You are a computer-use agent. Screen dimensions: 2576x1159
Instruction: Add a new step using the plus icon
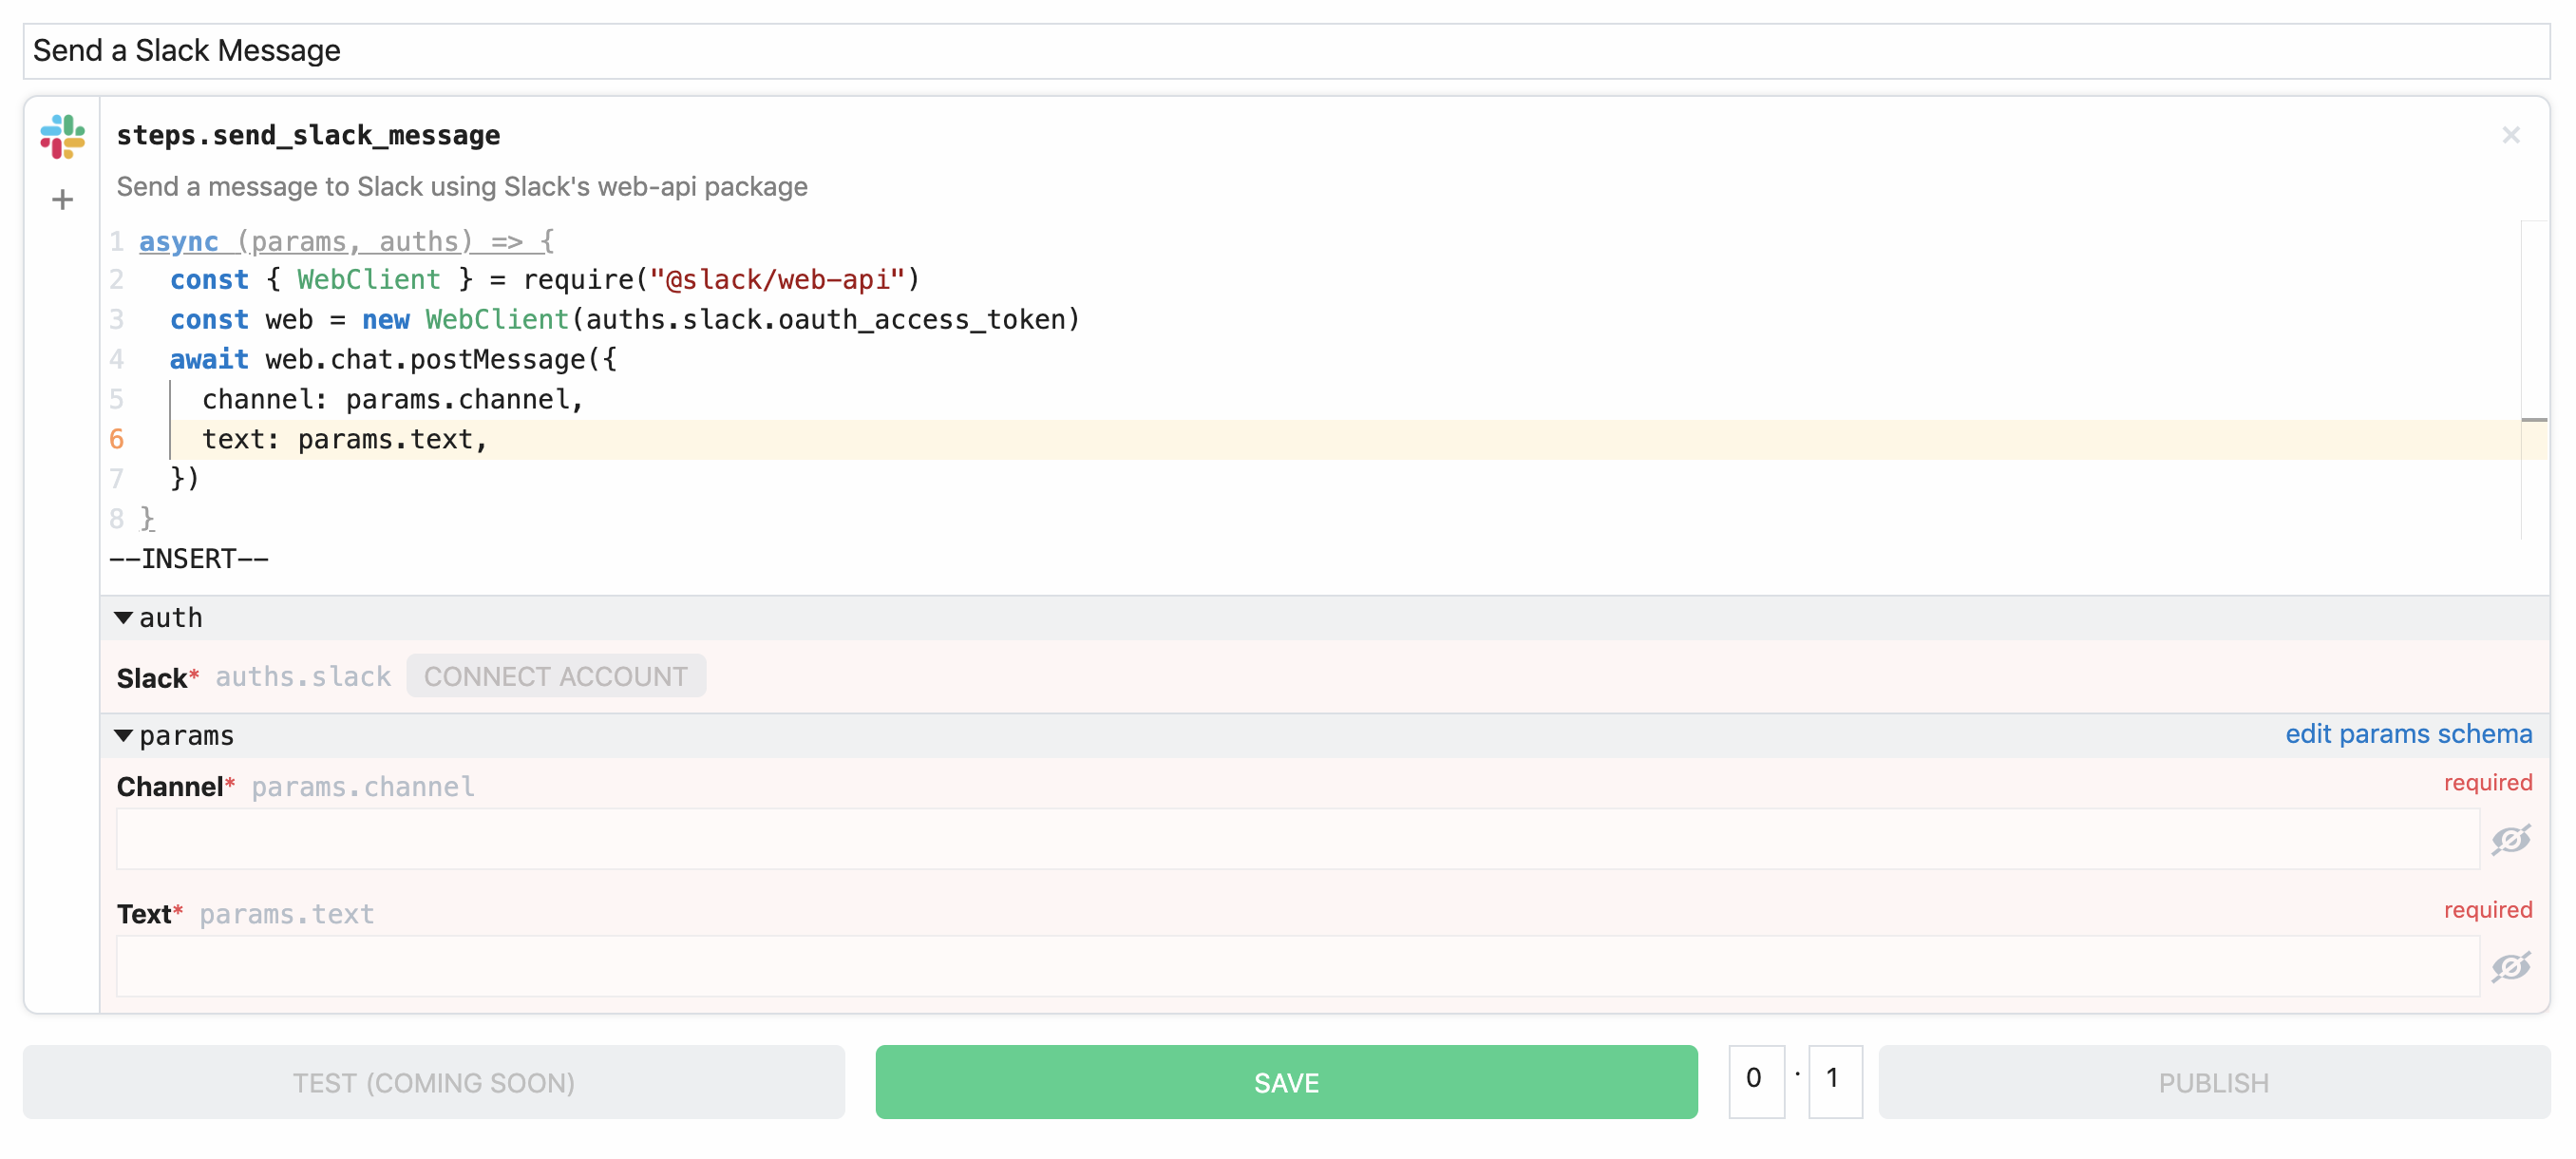click(x=61, y=199)
